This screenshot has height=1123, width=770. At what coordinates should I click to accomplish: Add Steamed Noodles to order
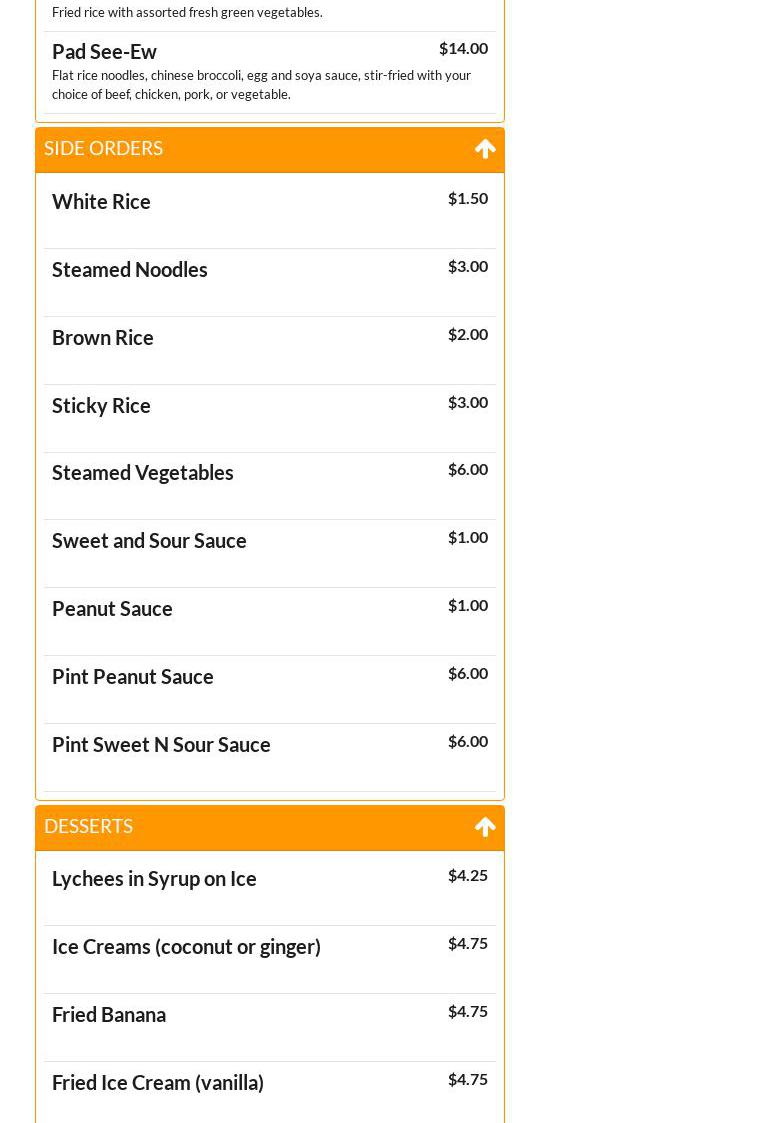click(130, 269)
